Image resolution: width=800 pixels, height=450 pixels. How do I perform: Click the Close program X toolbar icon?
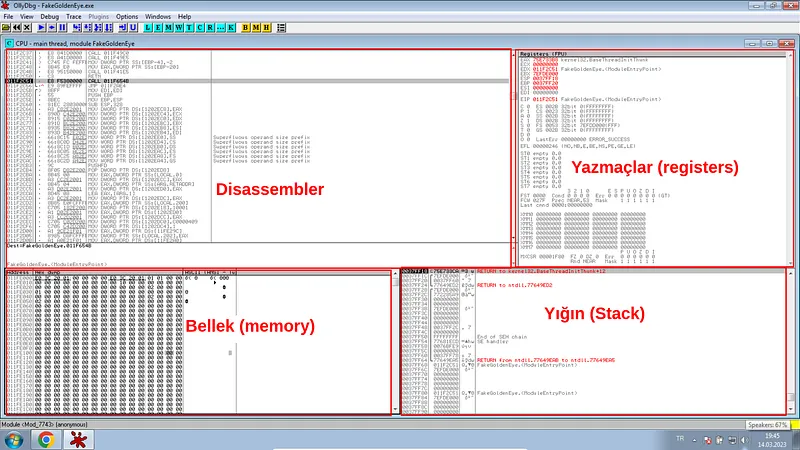tap(27, 28)
